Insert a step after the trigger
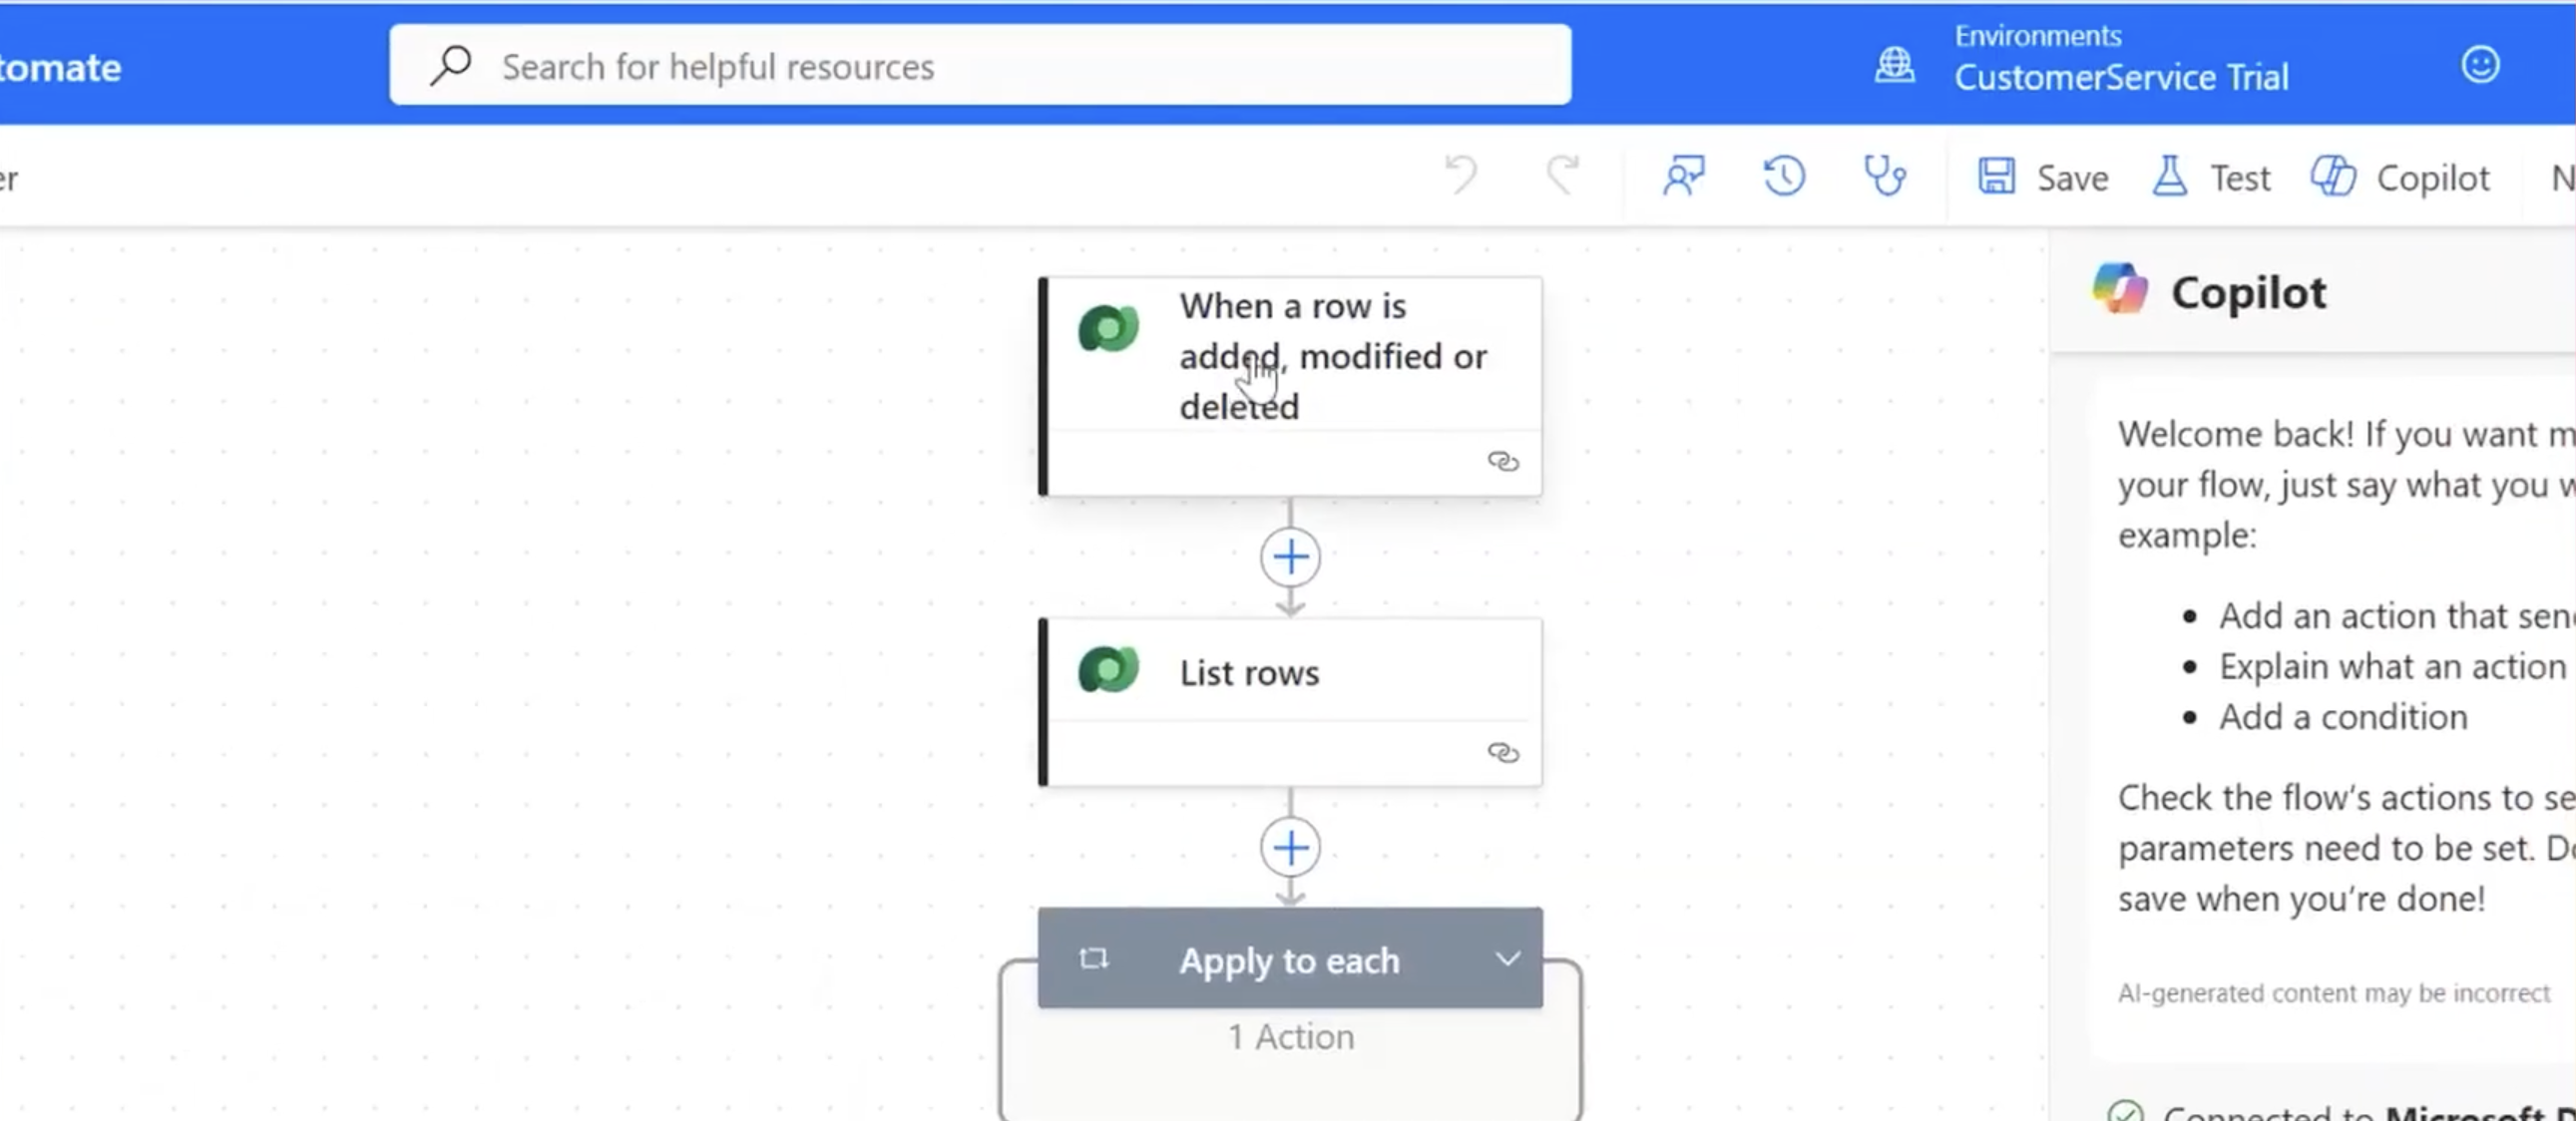2576x1121 pixels. tap(1290, 557)
